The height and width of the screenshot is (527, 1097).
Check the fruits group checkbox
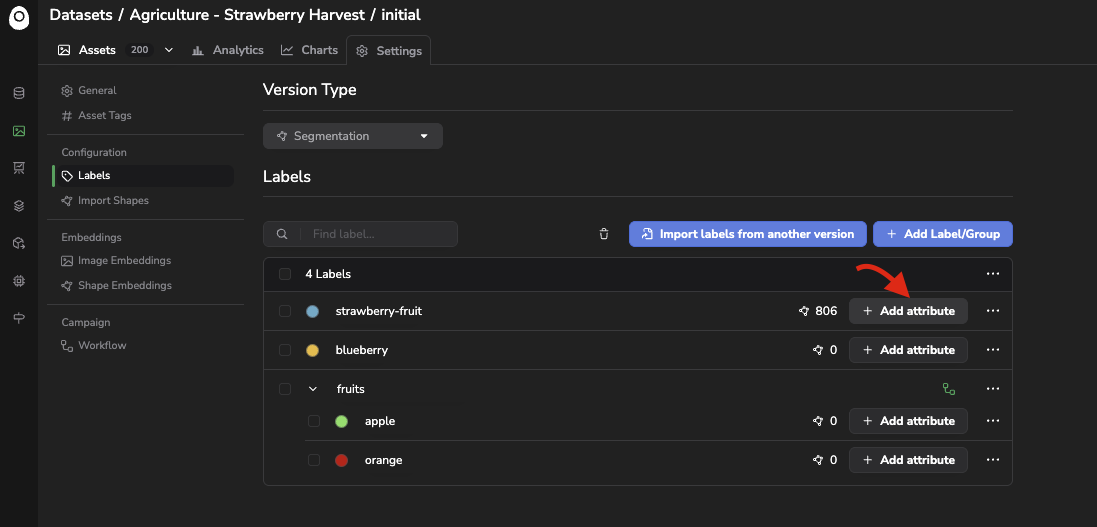click(285, 388)
